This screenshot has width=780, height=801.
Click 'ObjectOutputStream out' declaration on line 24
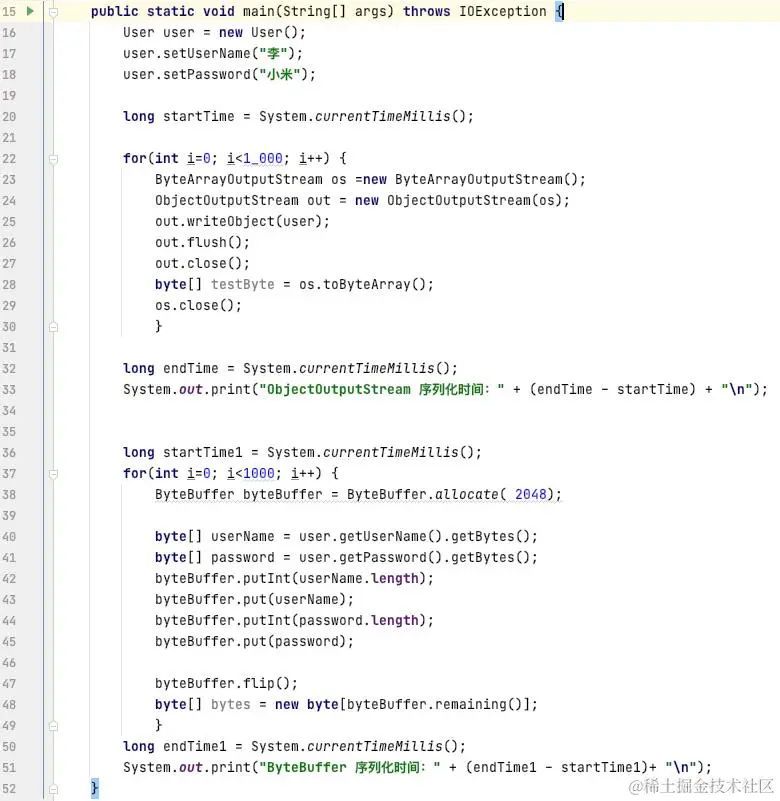click(x=243, y=200)
